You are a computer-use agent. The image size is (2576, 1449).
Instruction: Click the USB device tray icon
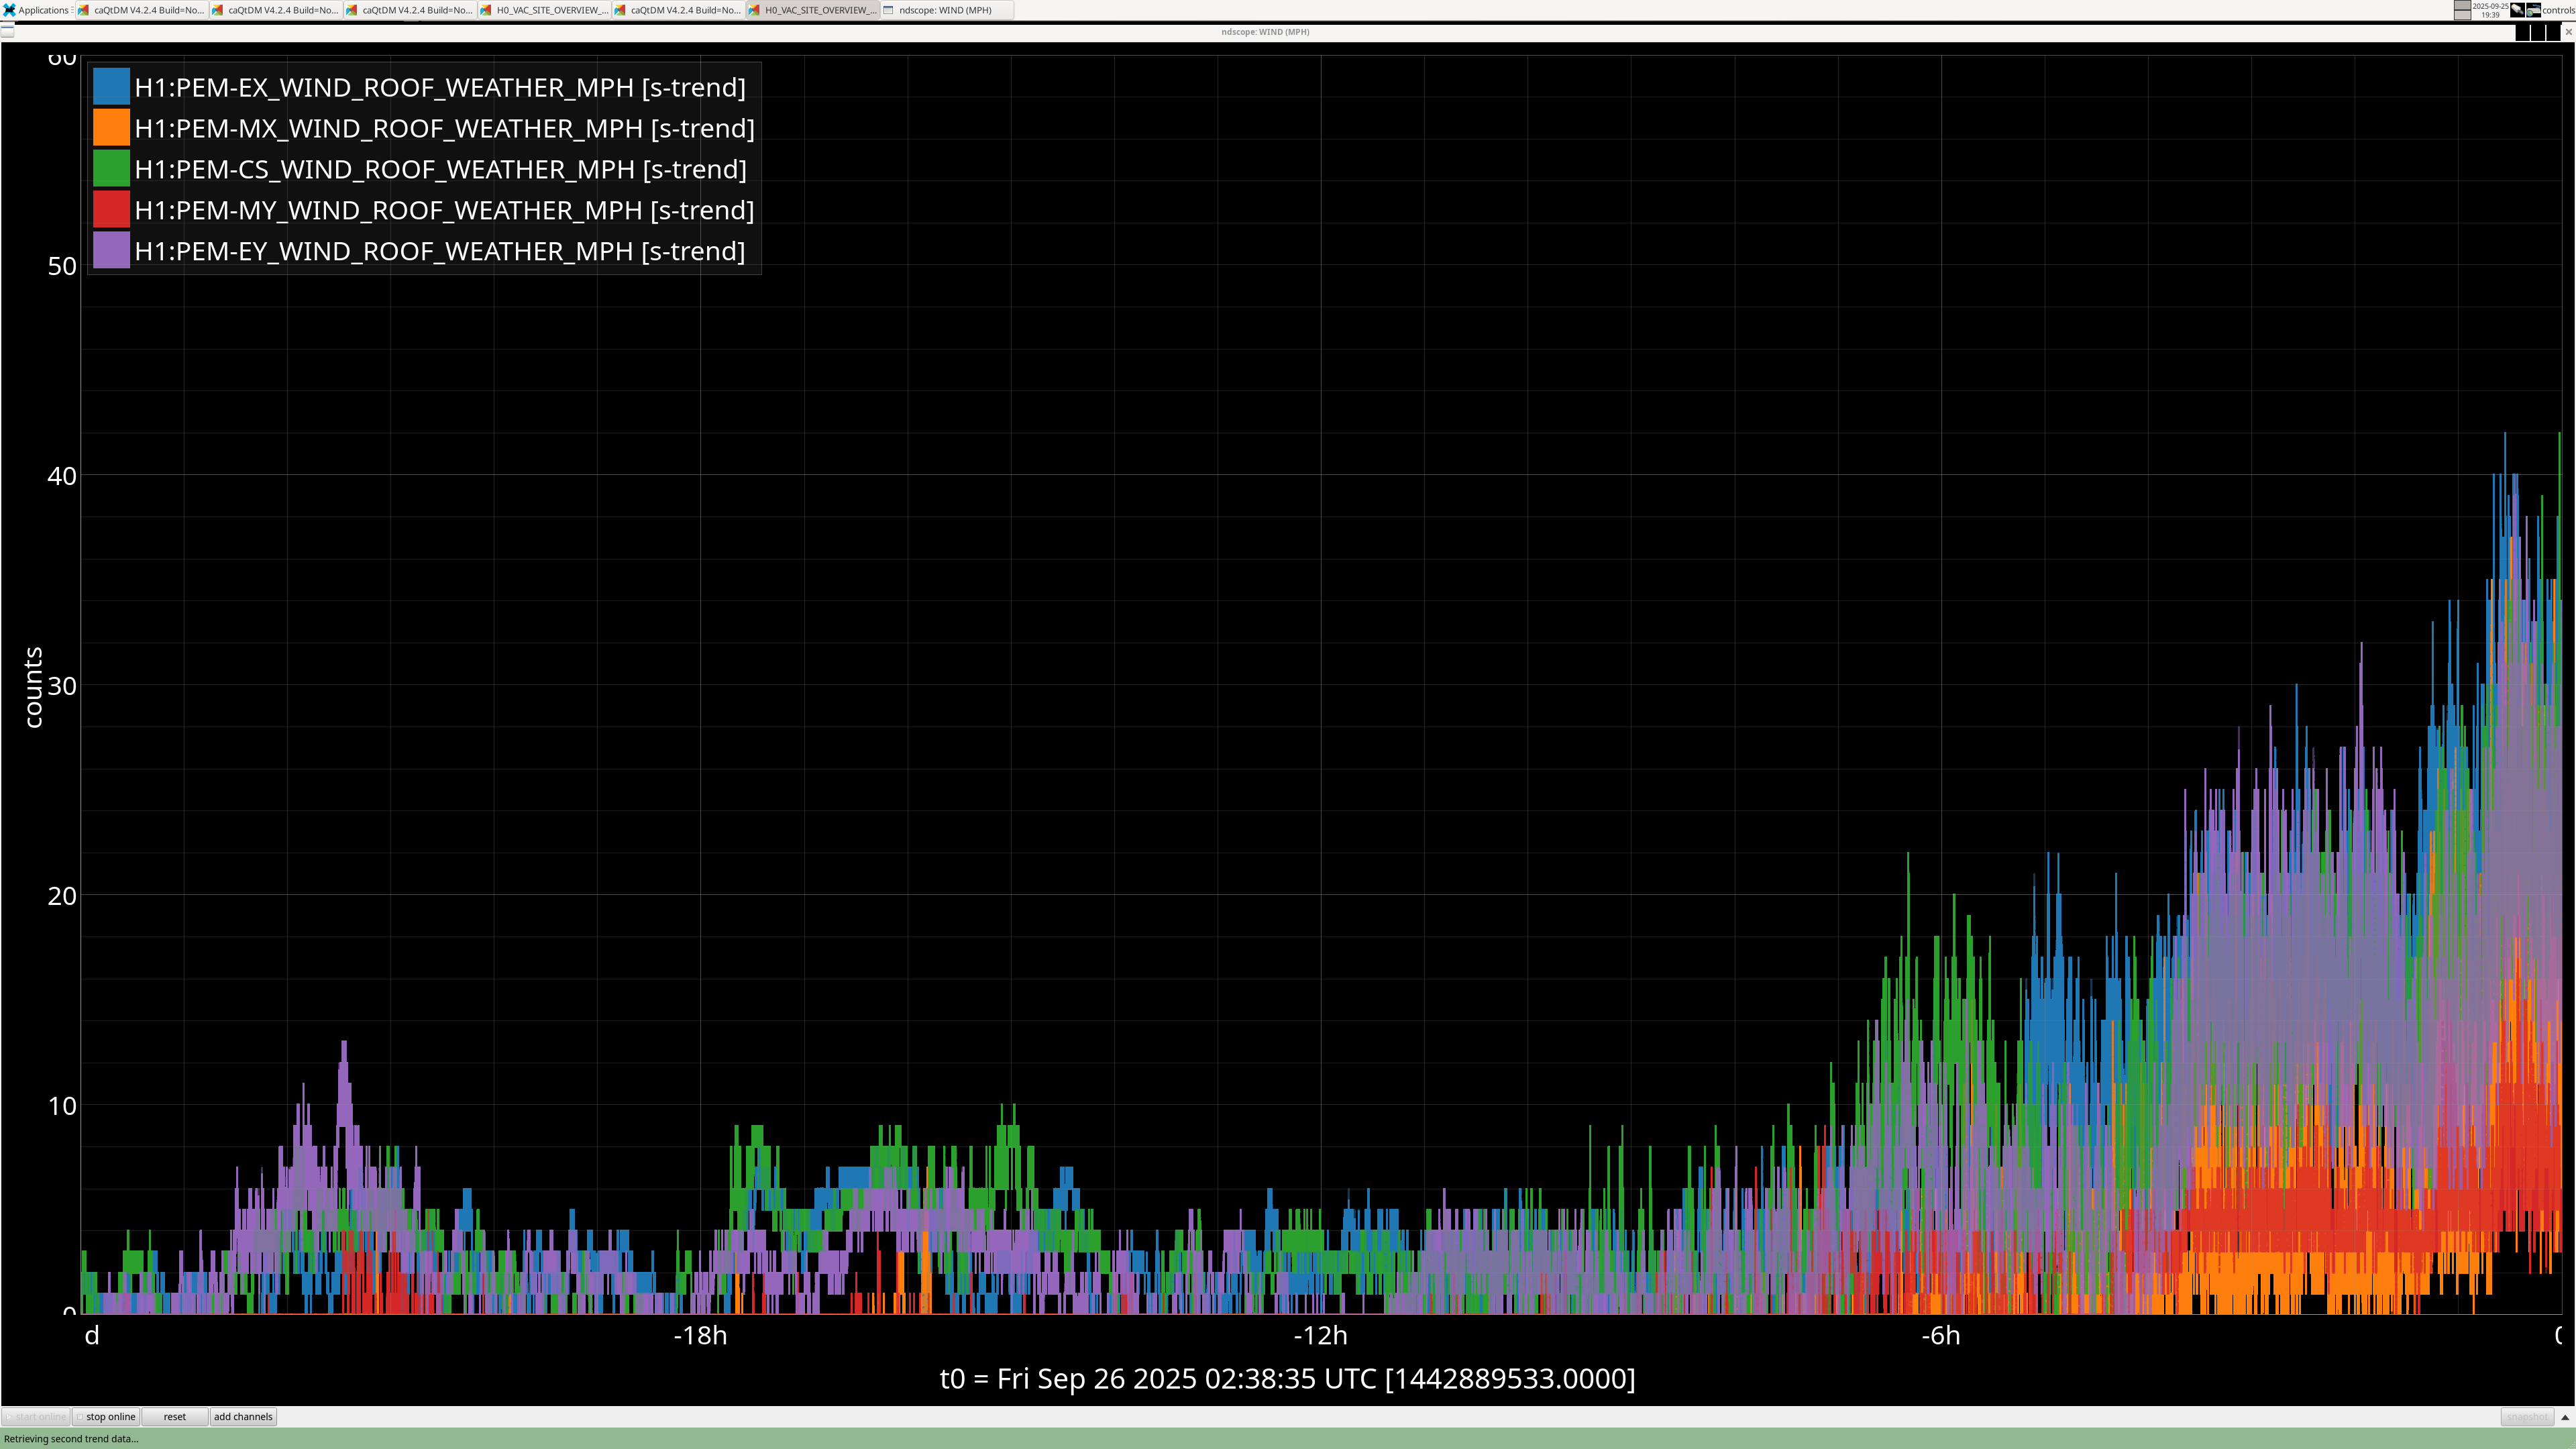(2517, 10)
